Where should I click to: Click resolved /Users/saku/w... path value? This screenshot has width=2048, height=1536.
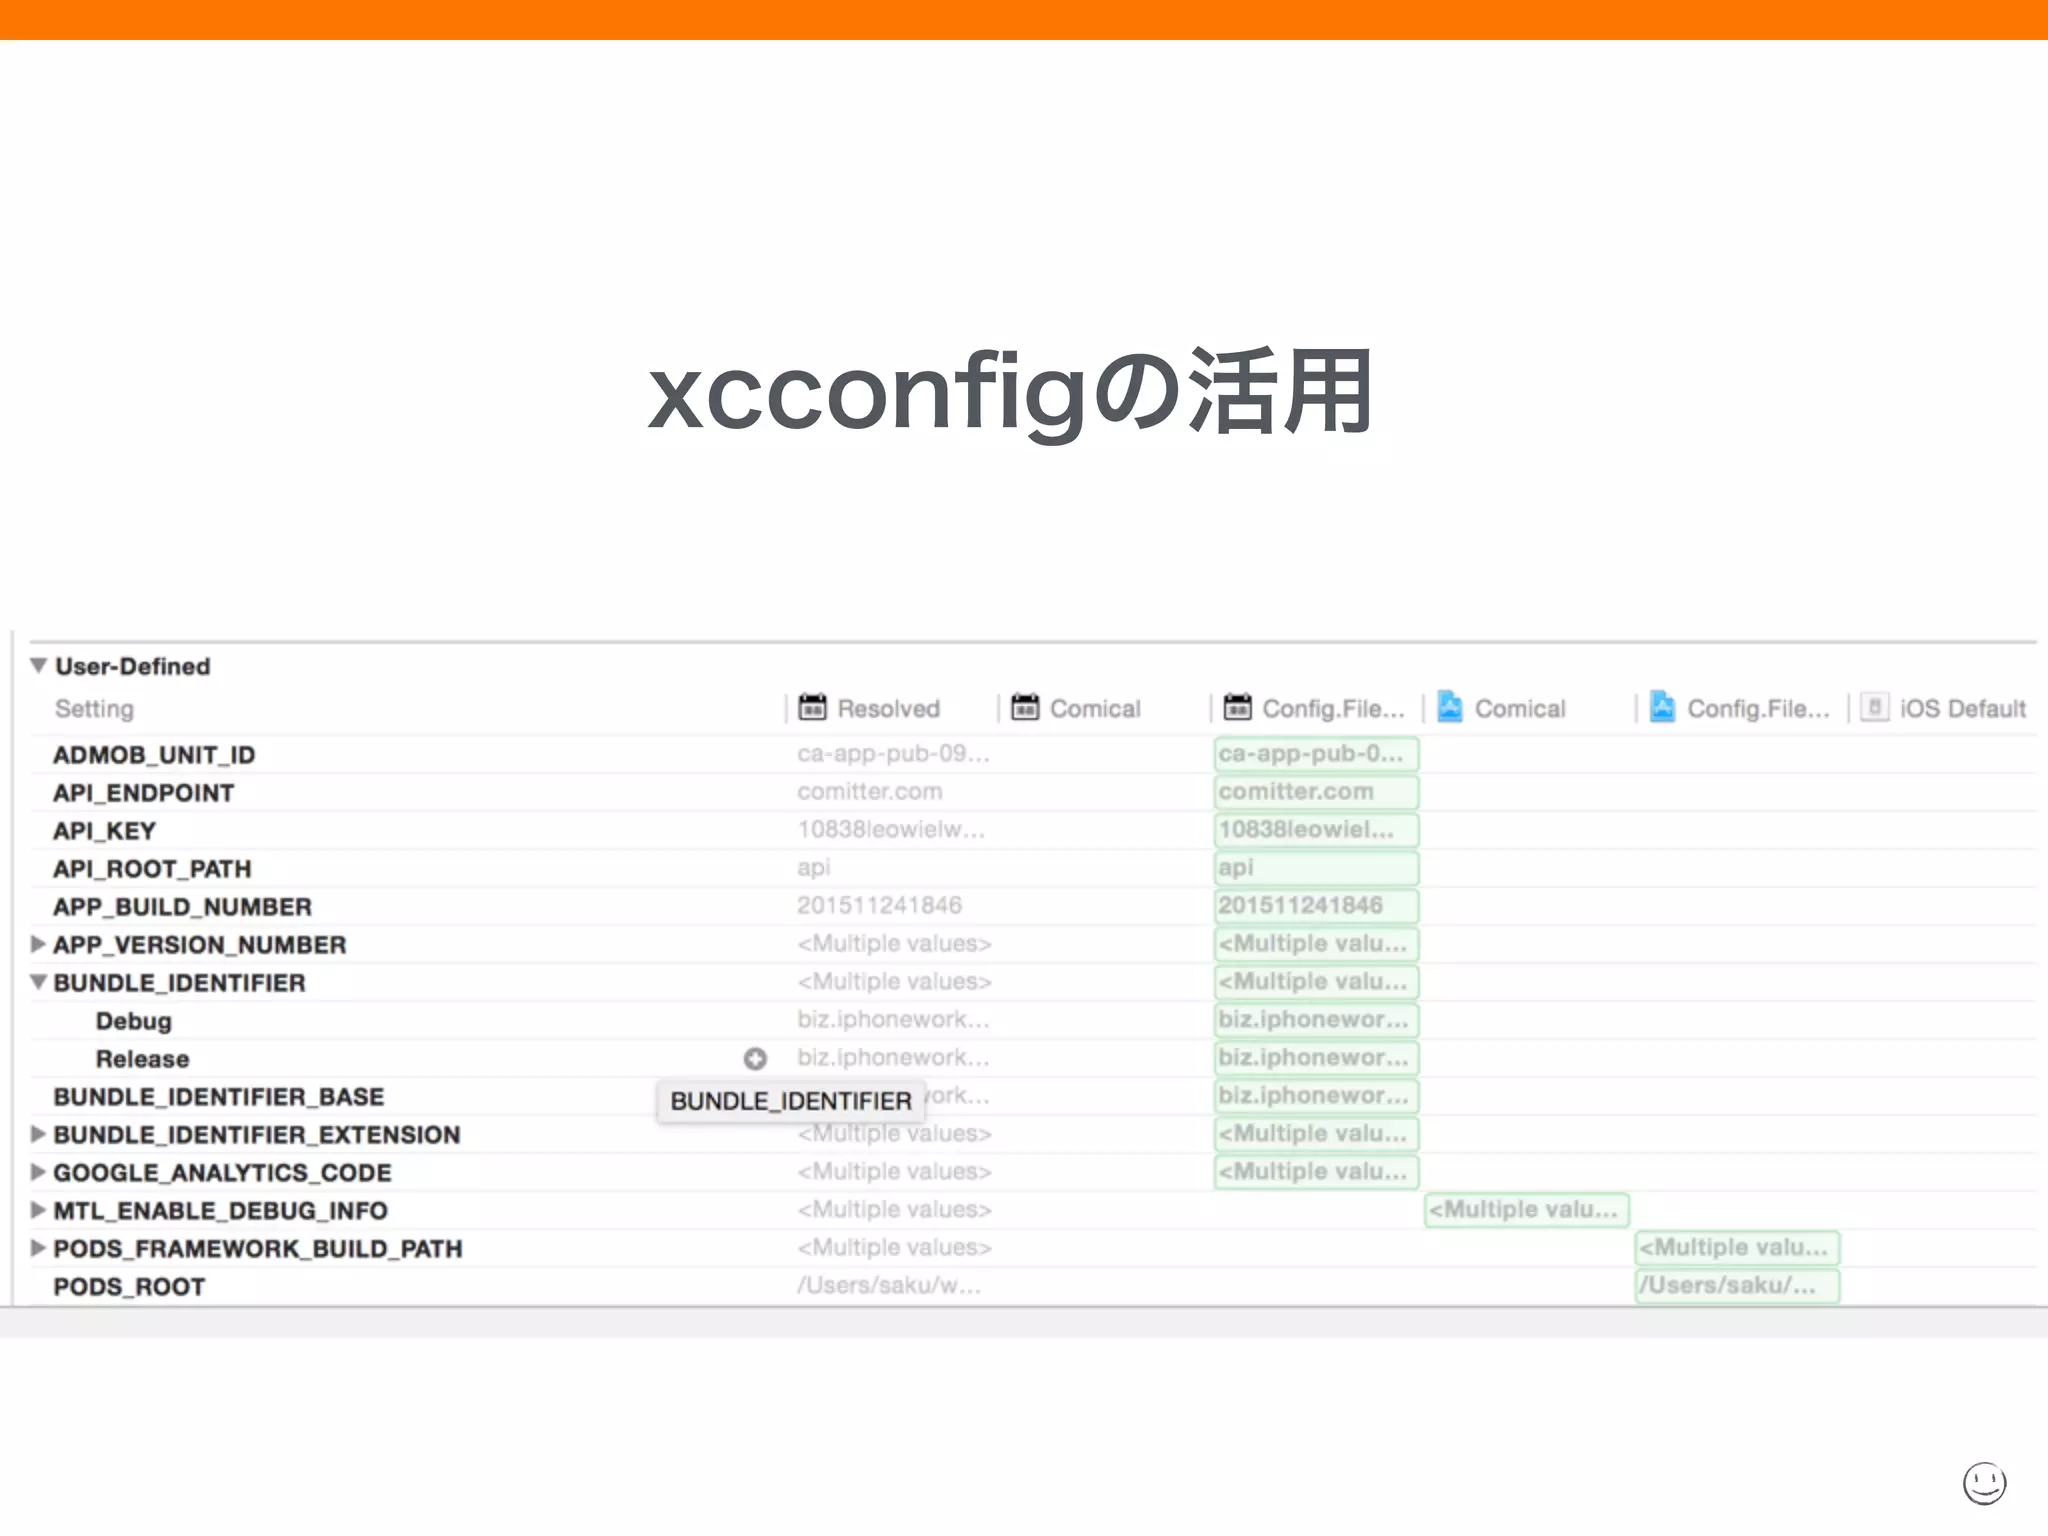pyautogui.click(x=888, y=1285)
